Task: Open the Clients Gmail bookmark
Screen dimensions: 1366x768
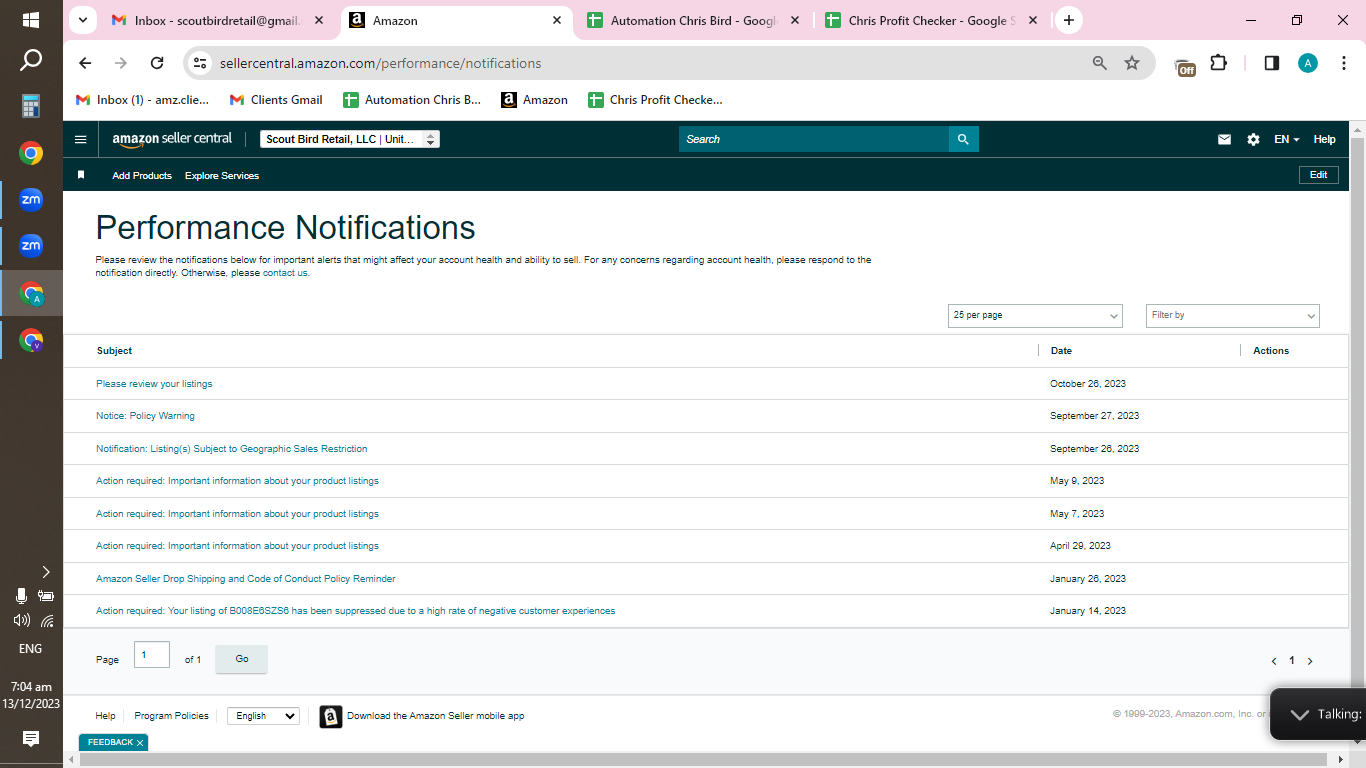Action: point(276,100)
